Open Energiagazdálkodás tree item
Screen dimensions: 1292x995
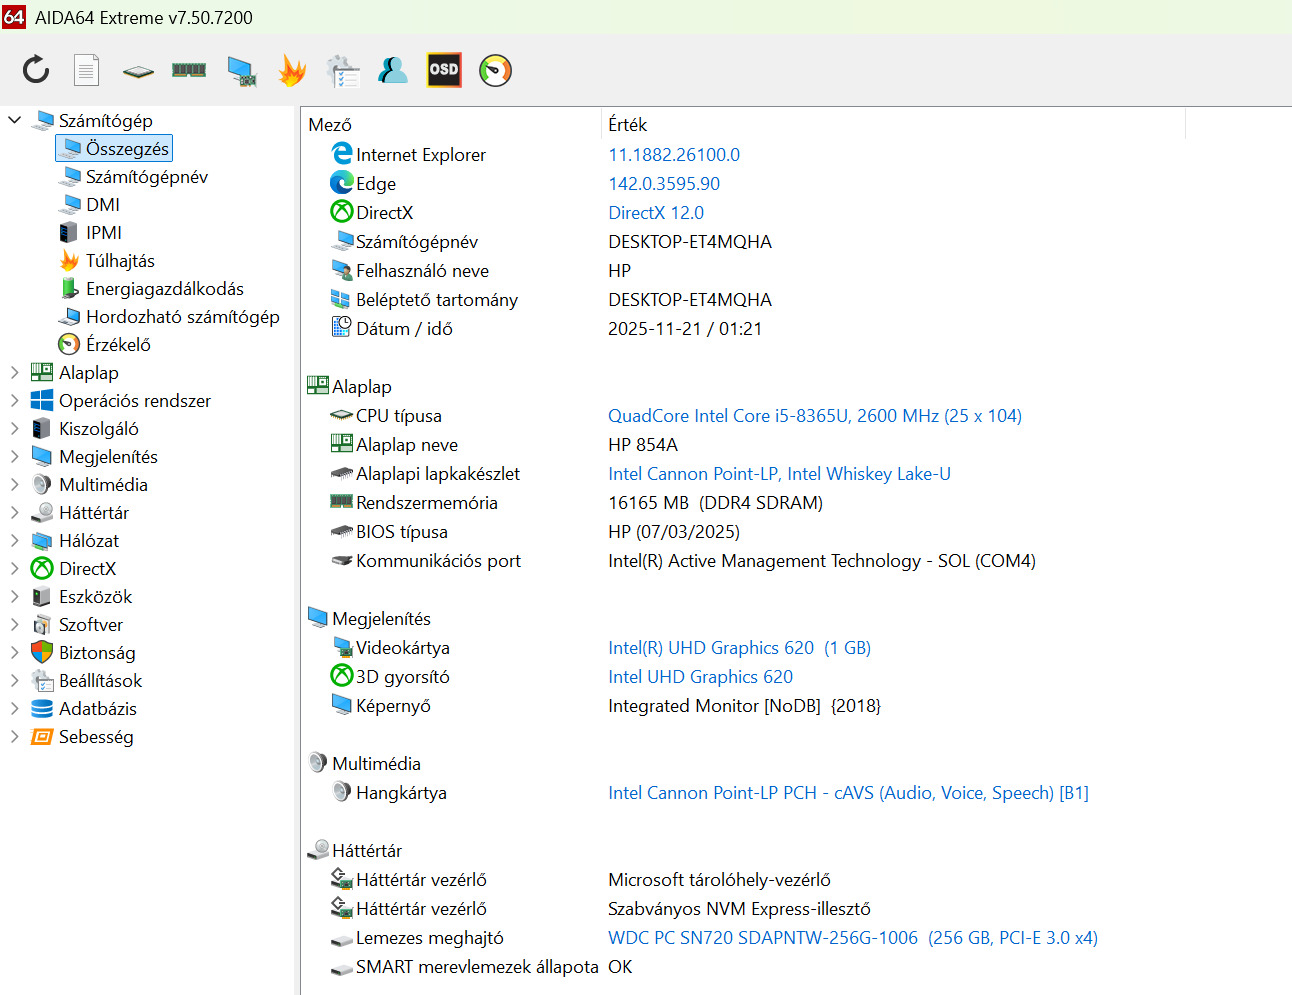(165, 288)
